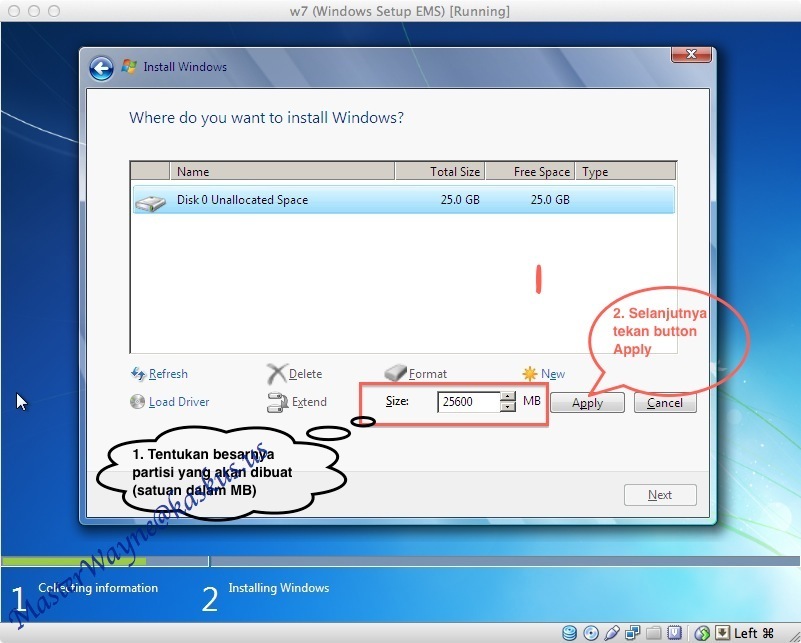The image size is (801, 643).
Task: Click the USB devices icon in status bar
Action: 611,633
